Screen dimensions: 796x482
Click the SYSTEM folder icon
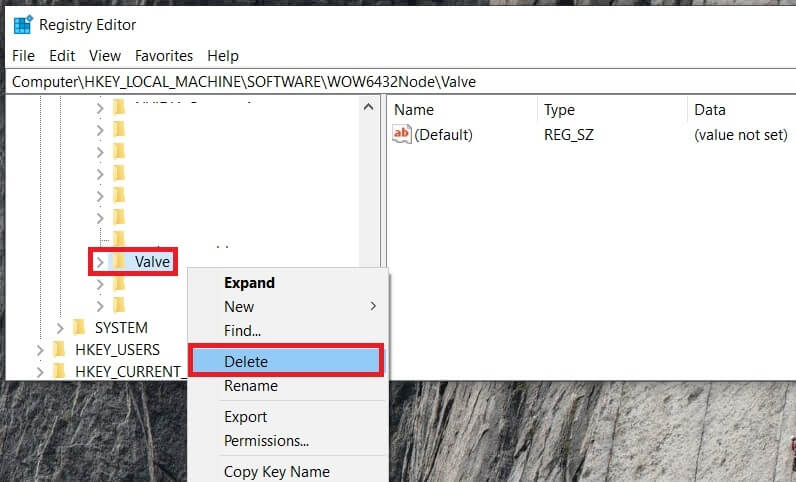[79, 328]
